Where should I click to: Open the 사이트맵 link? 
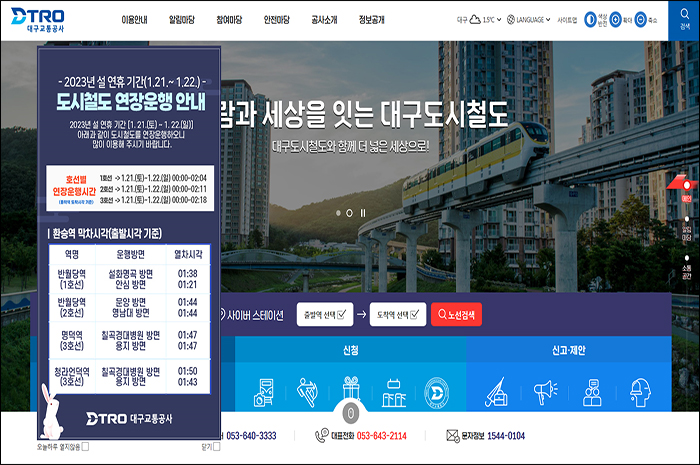coord(567,20)
